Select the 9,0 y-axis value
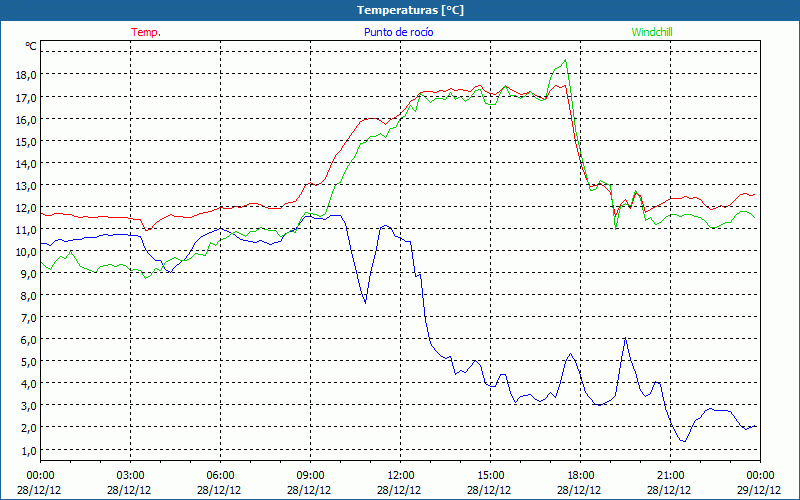Viewport: 800px width, 500px height. click(28, 273)
